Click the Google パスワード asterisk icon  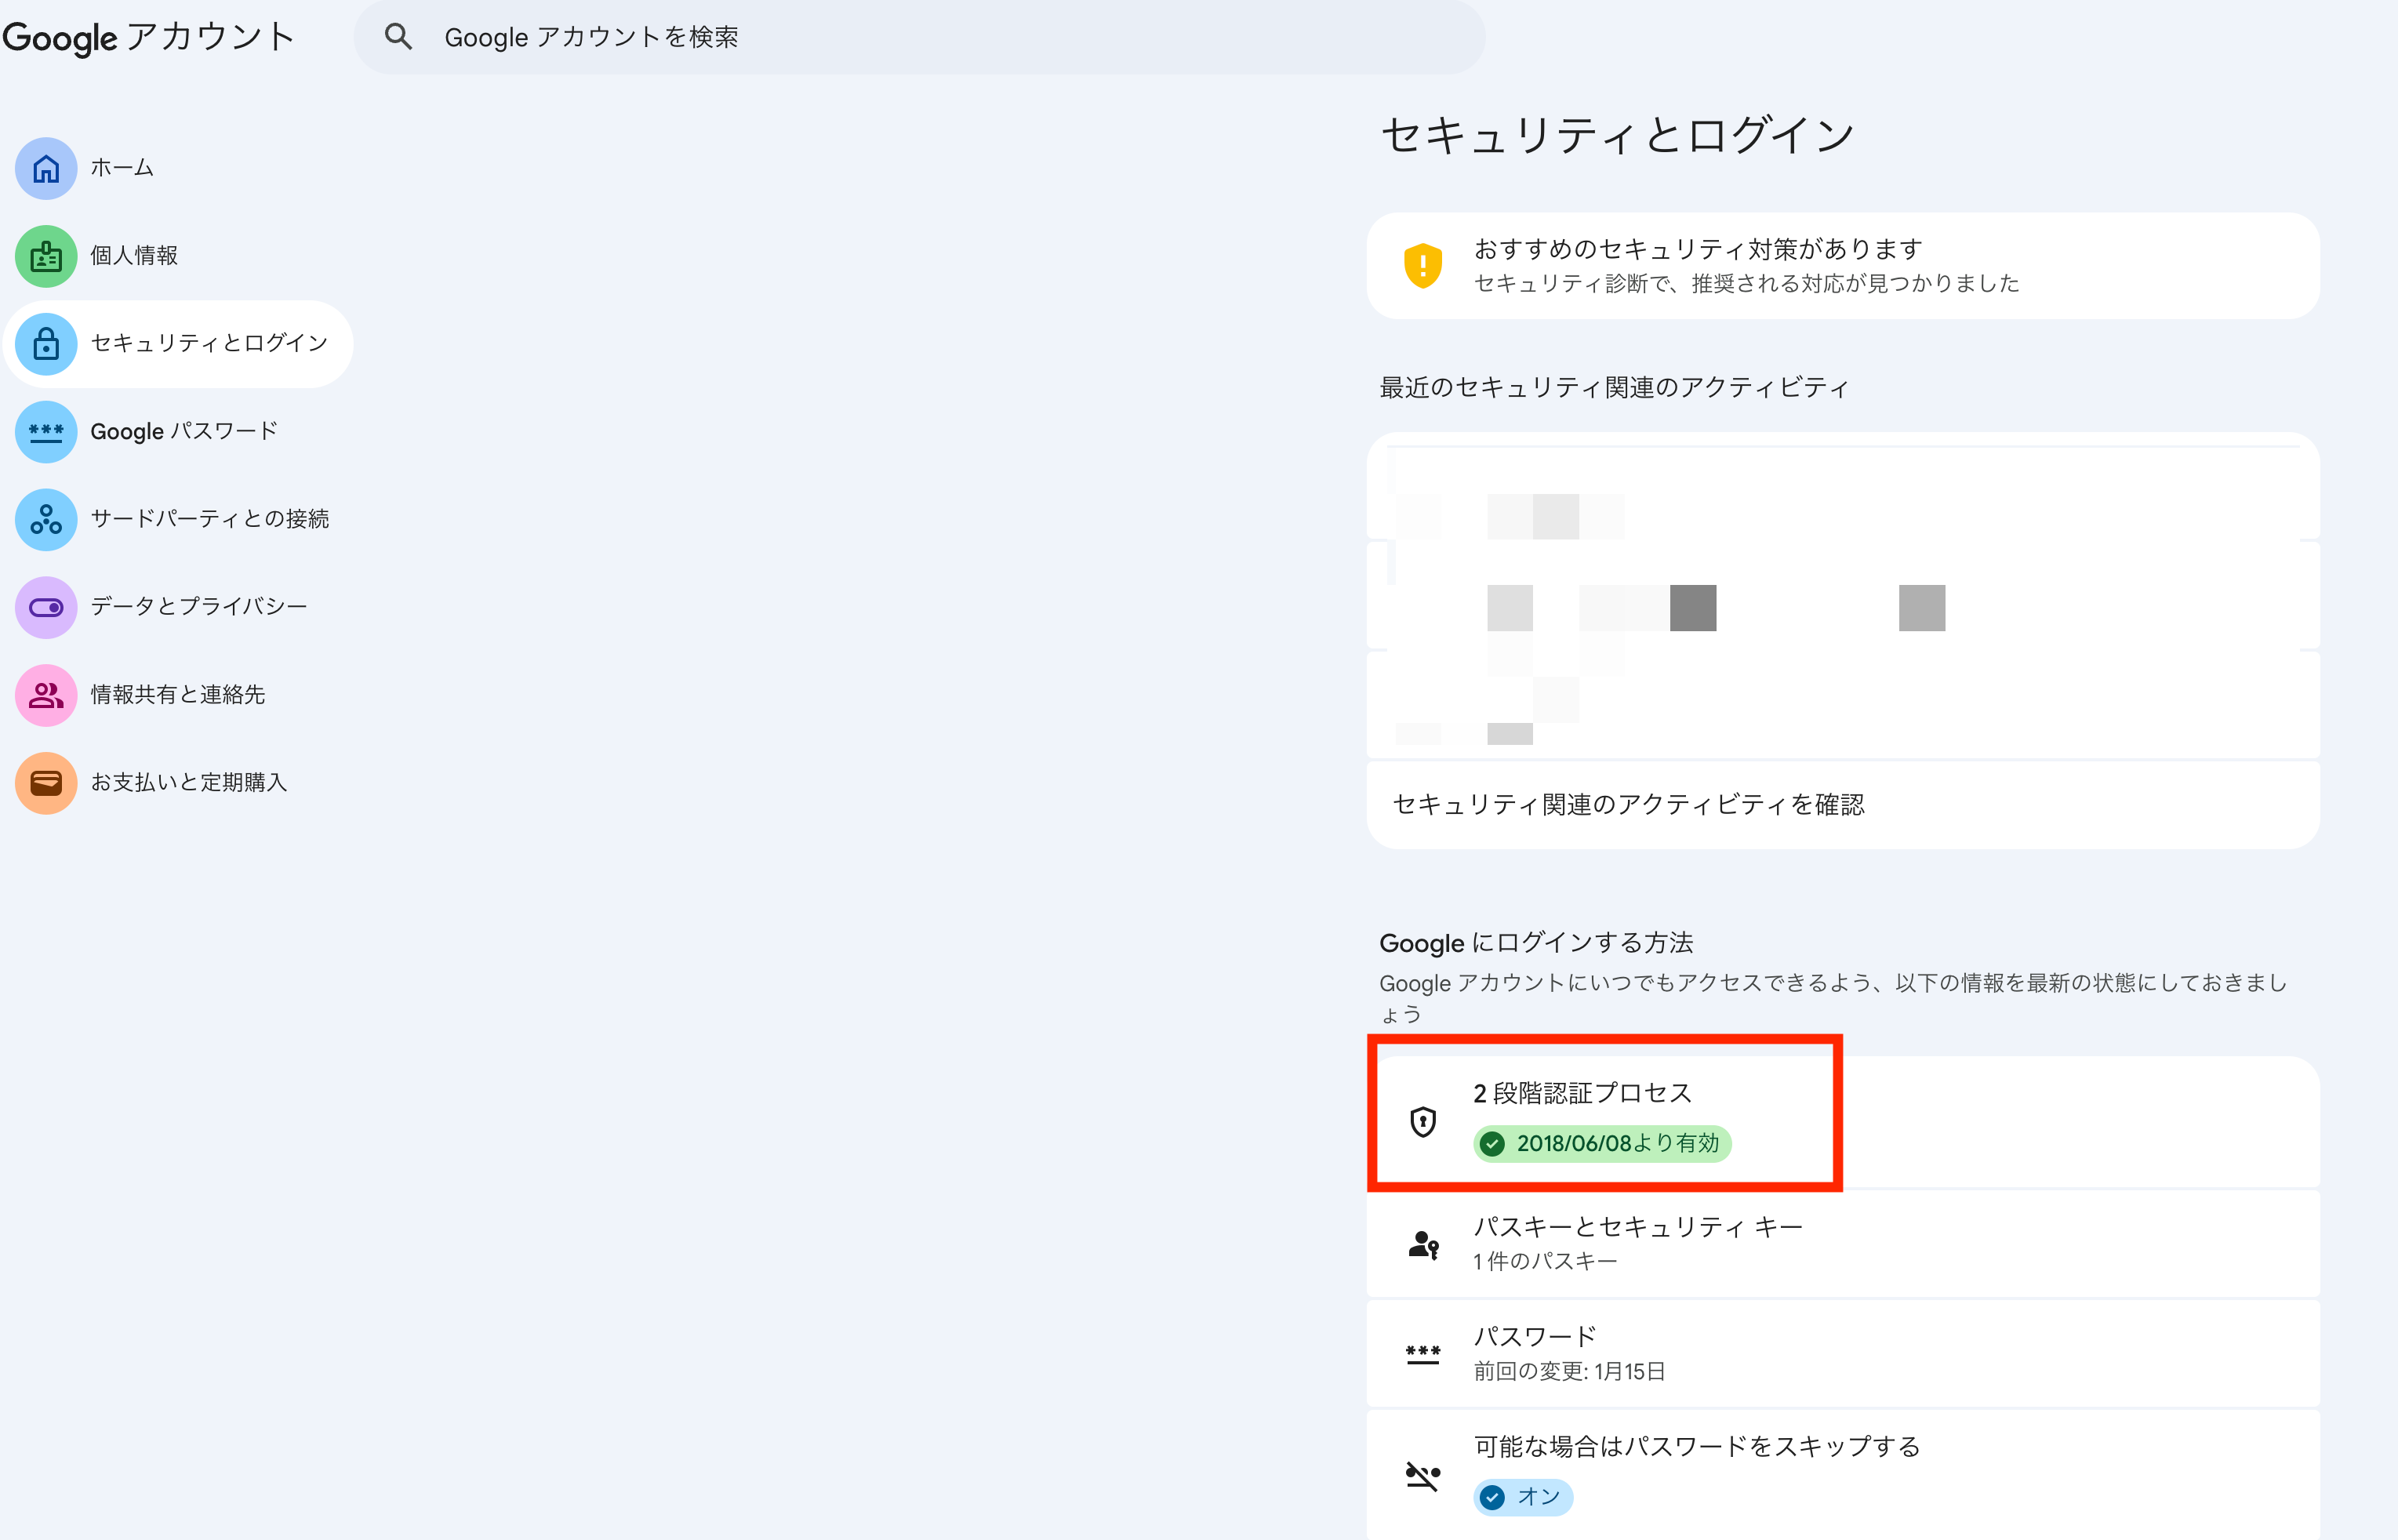(46, 432)
